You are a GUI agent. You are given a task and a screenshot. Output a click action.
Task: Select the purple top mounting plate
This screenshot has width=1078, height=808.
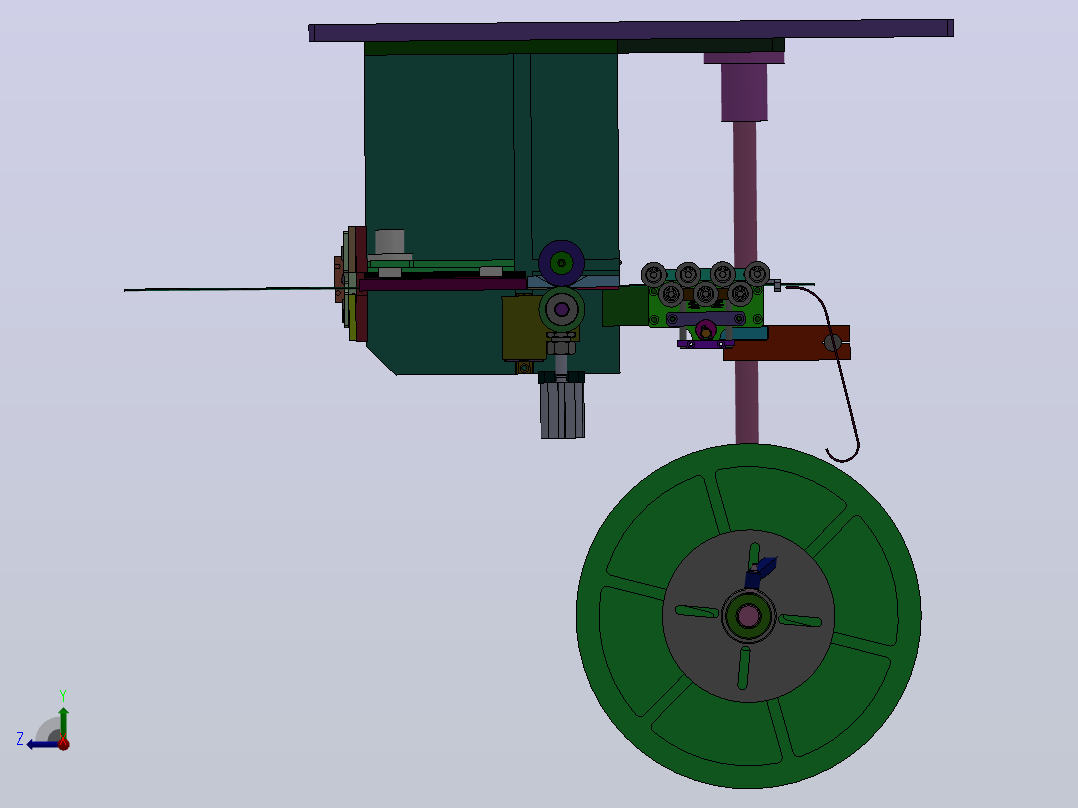630,31
